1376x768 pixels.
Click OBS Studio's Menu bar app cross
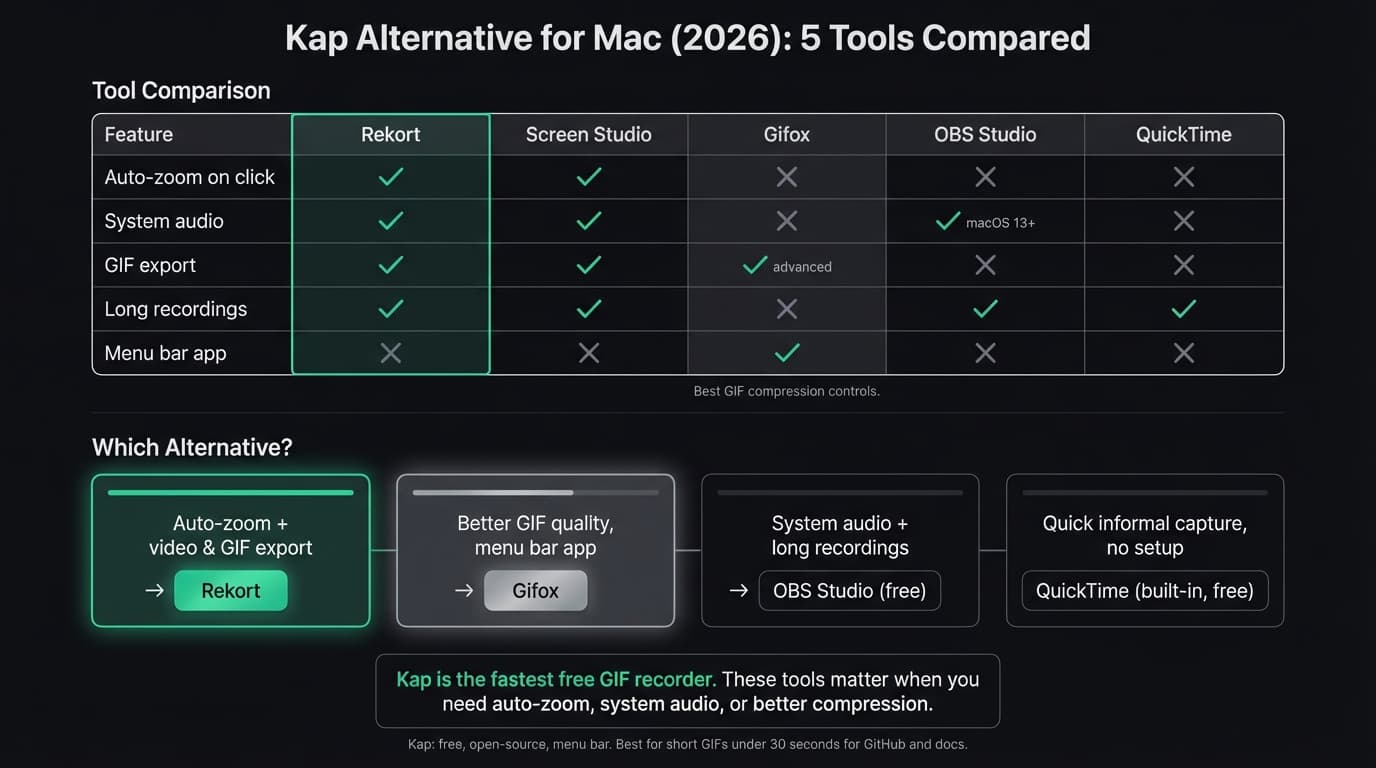click(985, 353)
